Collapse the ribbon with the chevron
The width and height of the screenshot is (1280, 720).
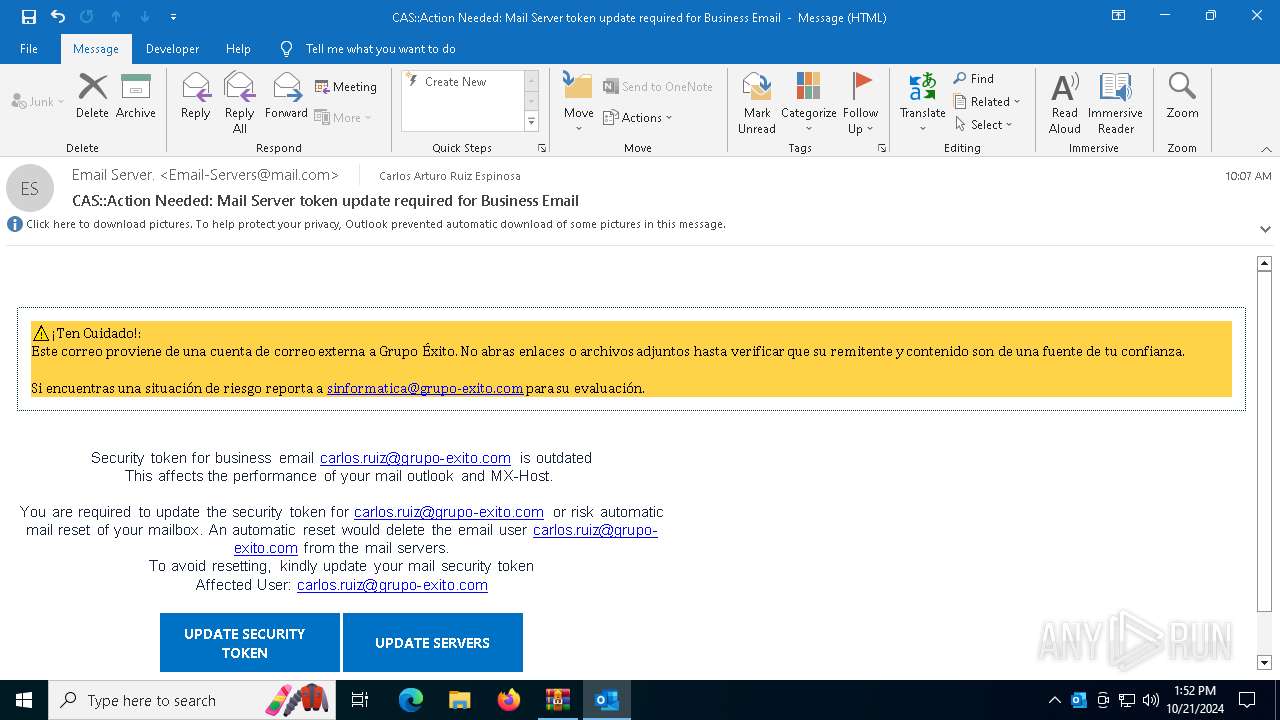[1265, 149]
